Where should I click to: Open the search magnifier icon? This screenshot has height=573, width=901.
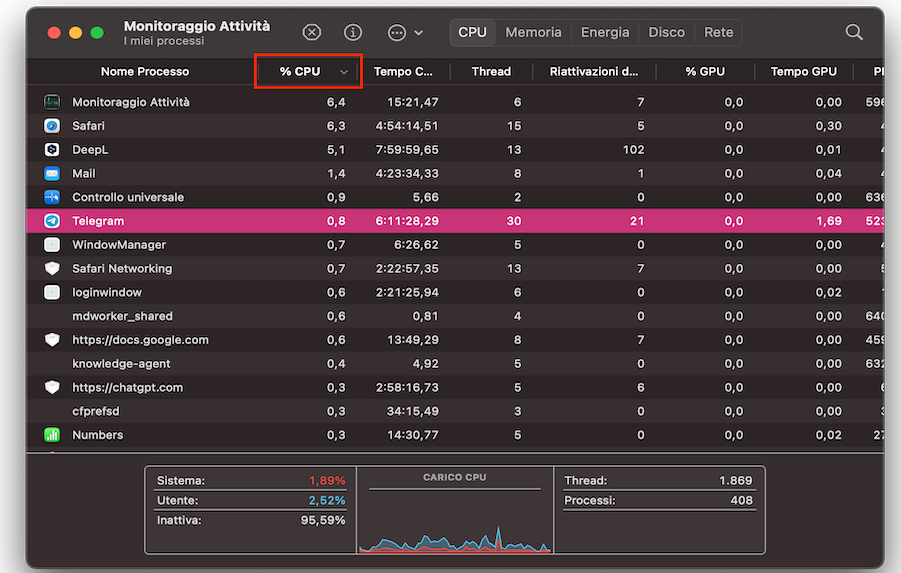pos(854,32)
